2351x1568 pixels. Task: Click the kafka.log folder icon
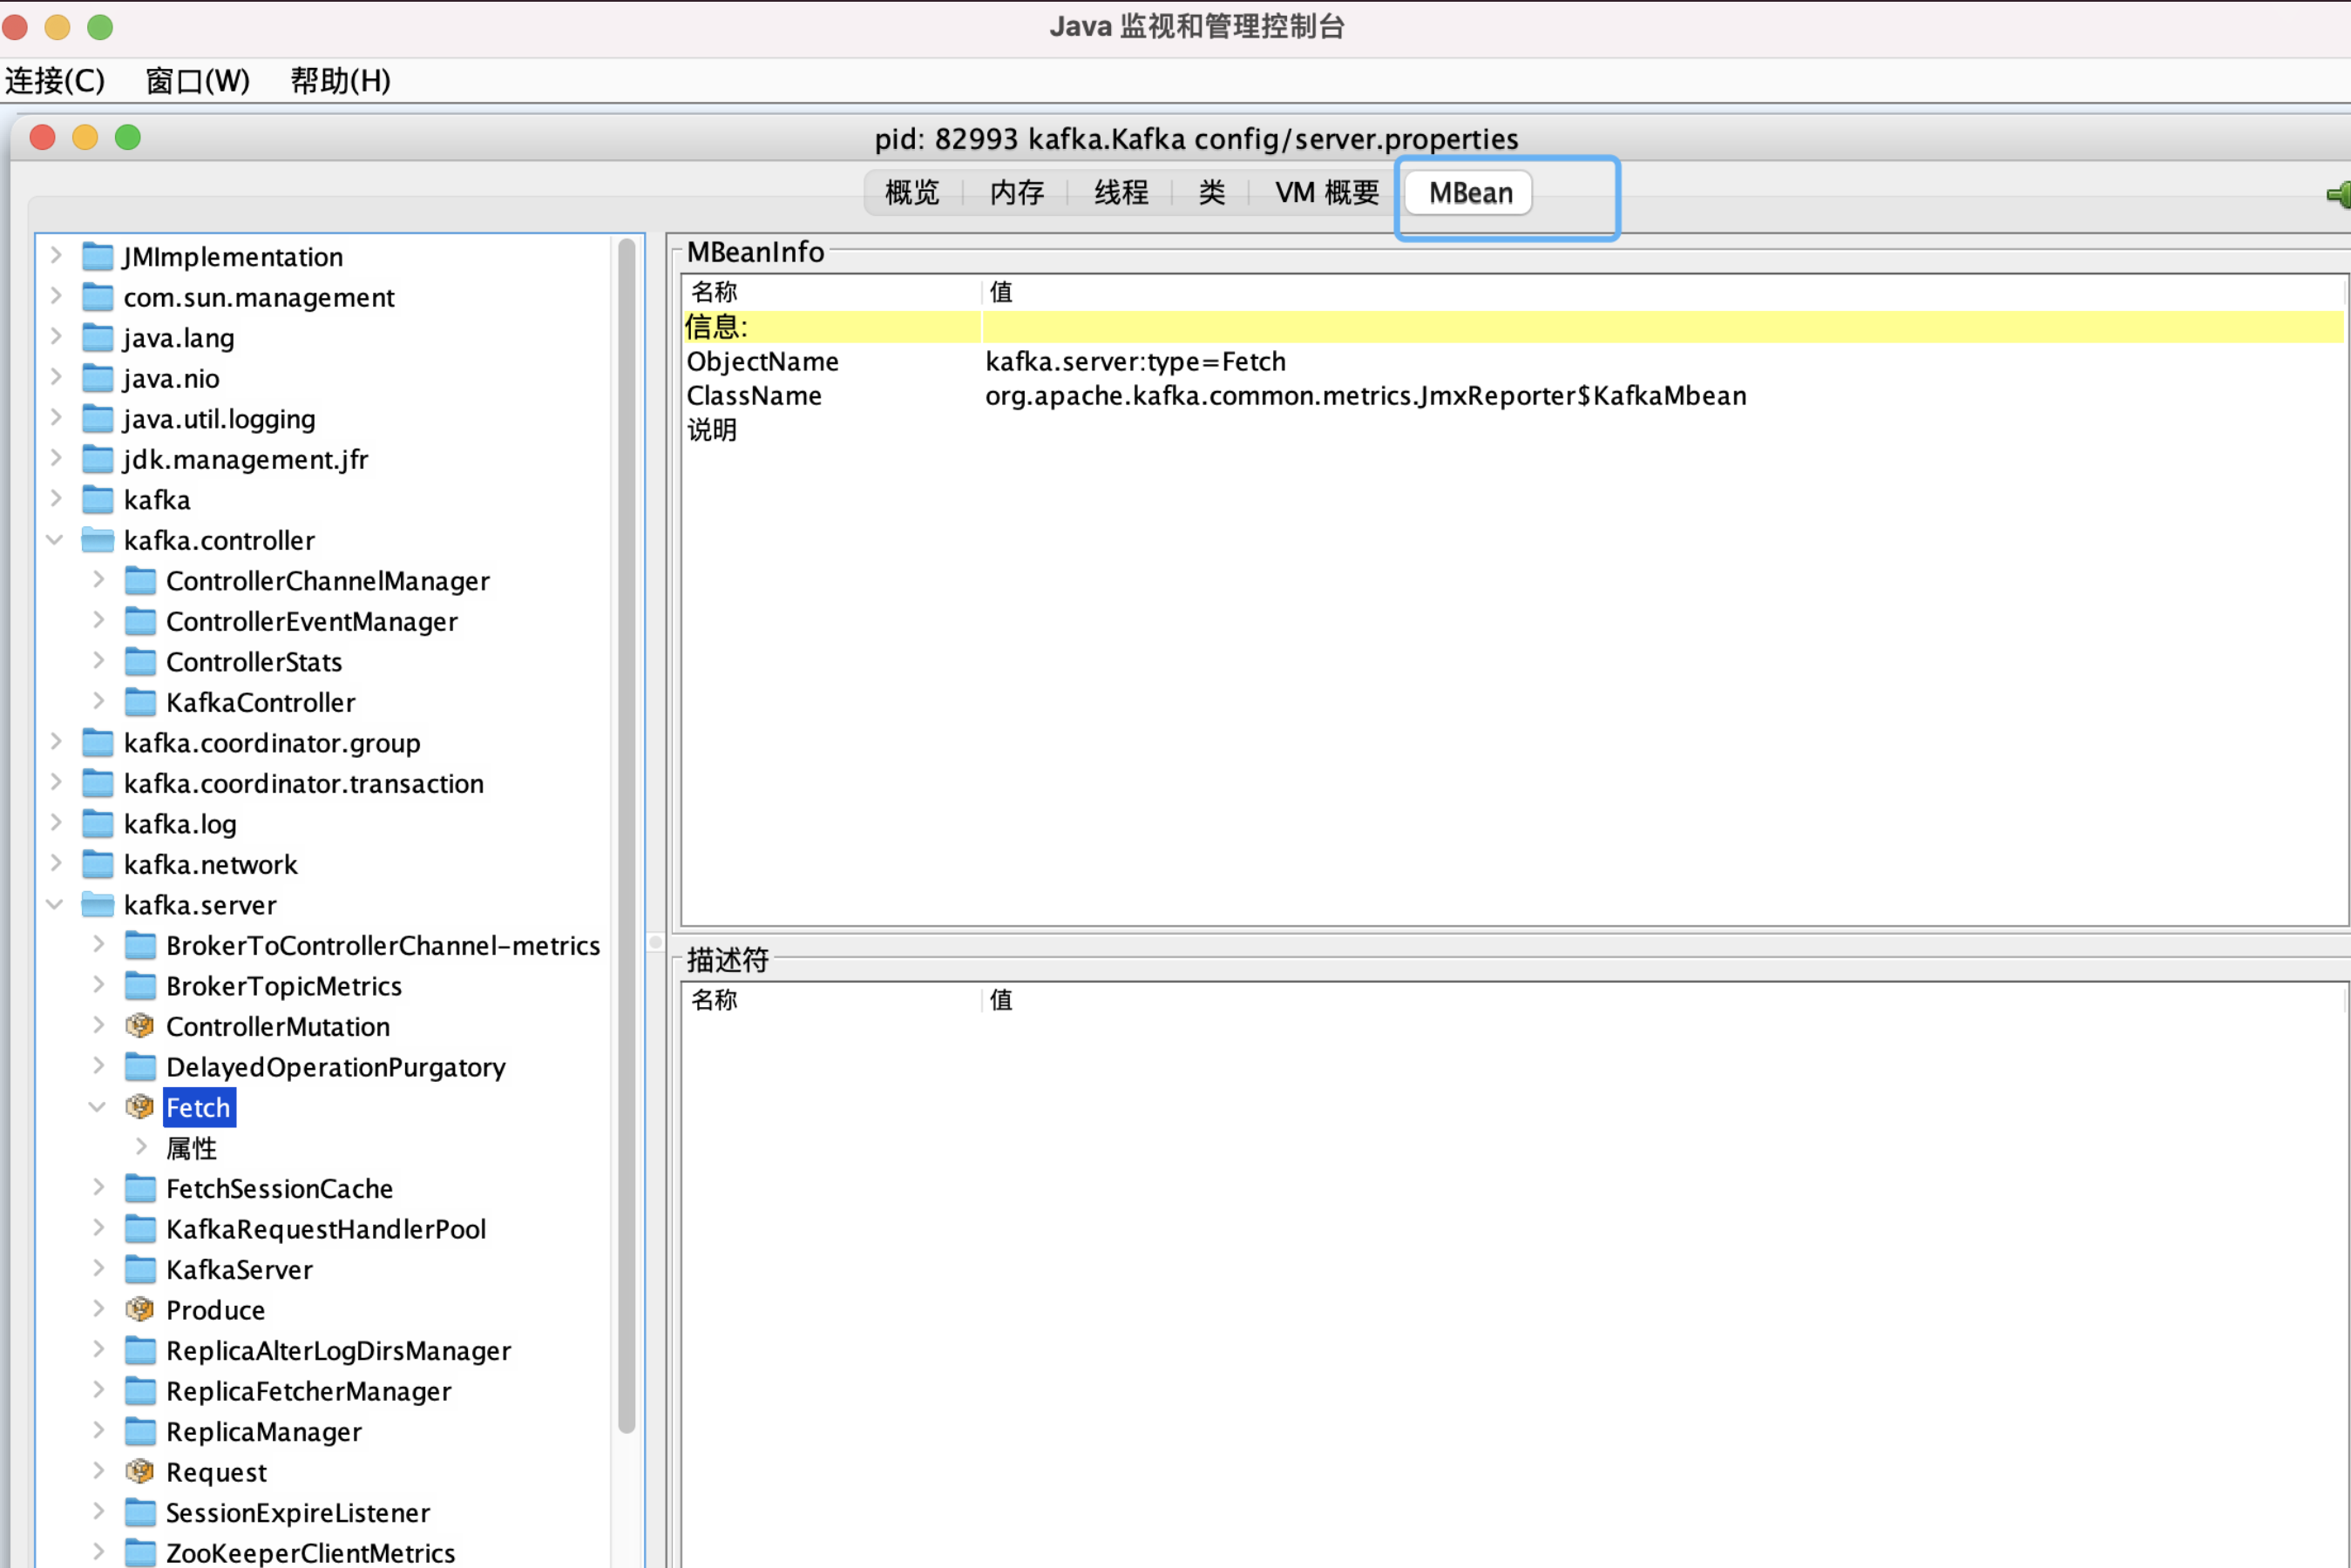pos(97,823)
